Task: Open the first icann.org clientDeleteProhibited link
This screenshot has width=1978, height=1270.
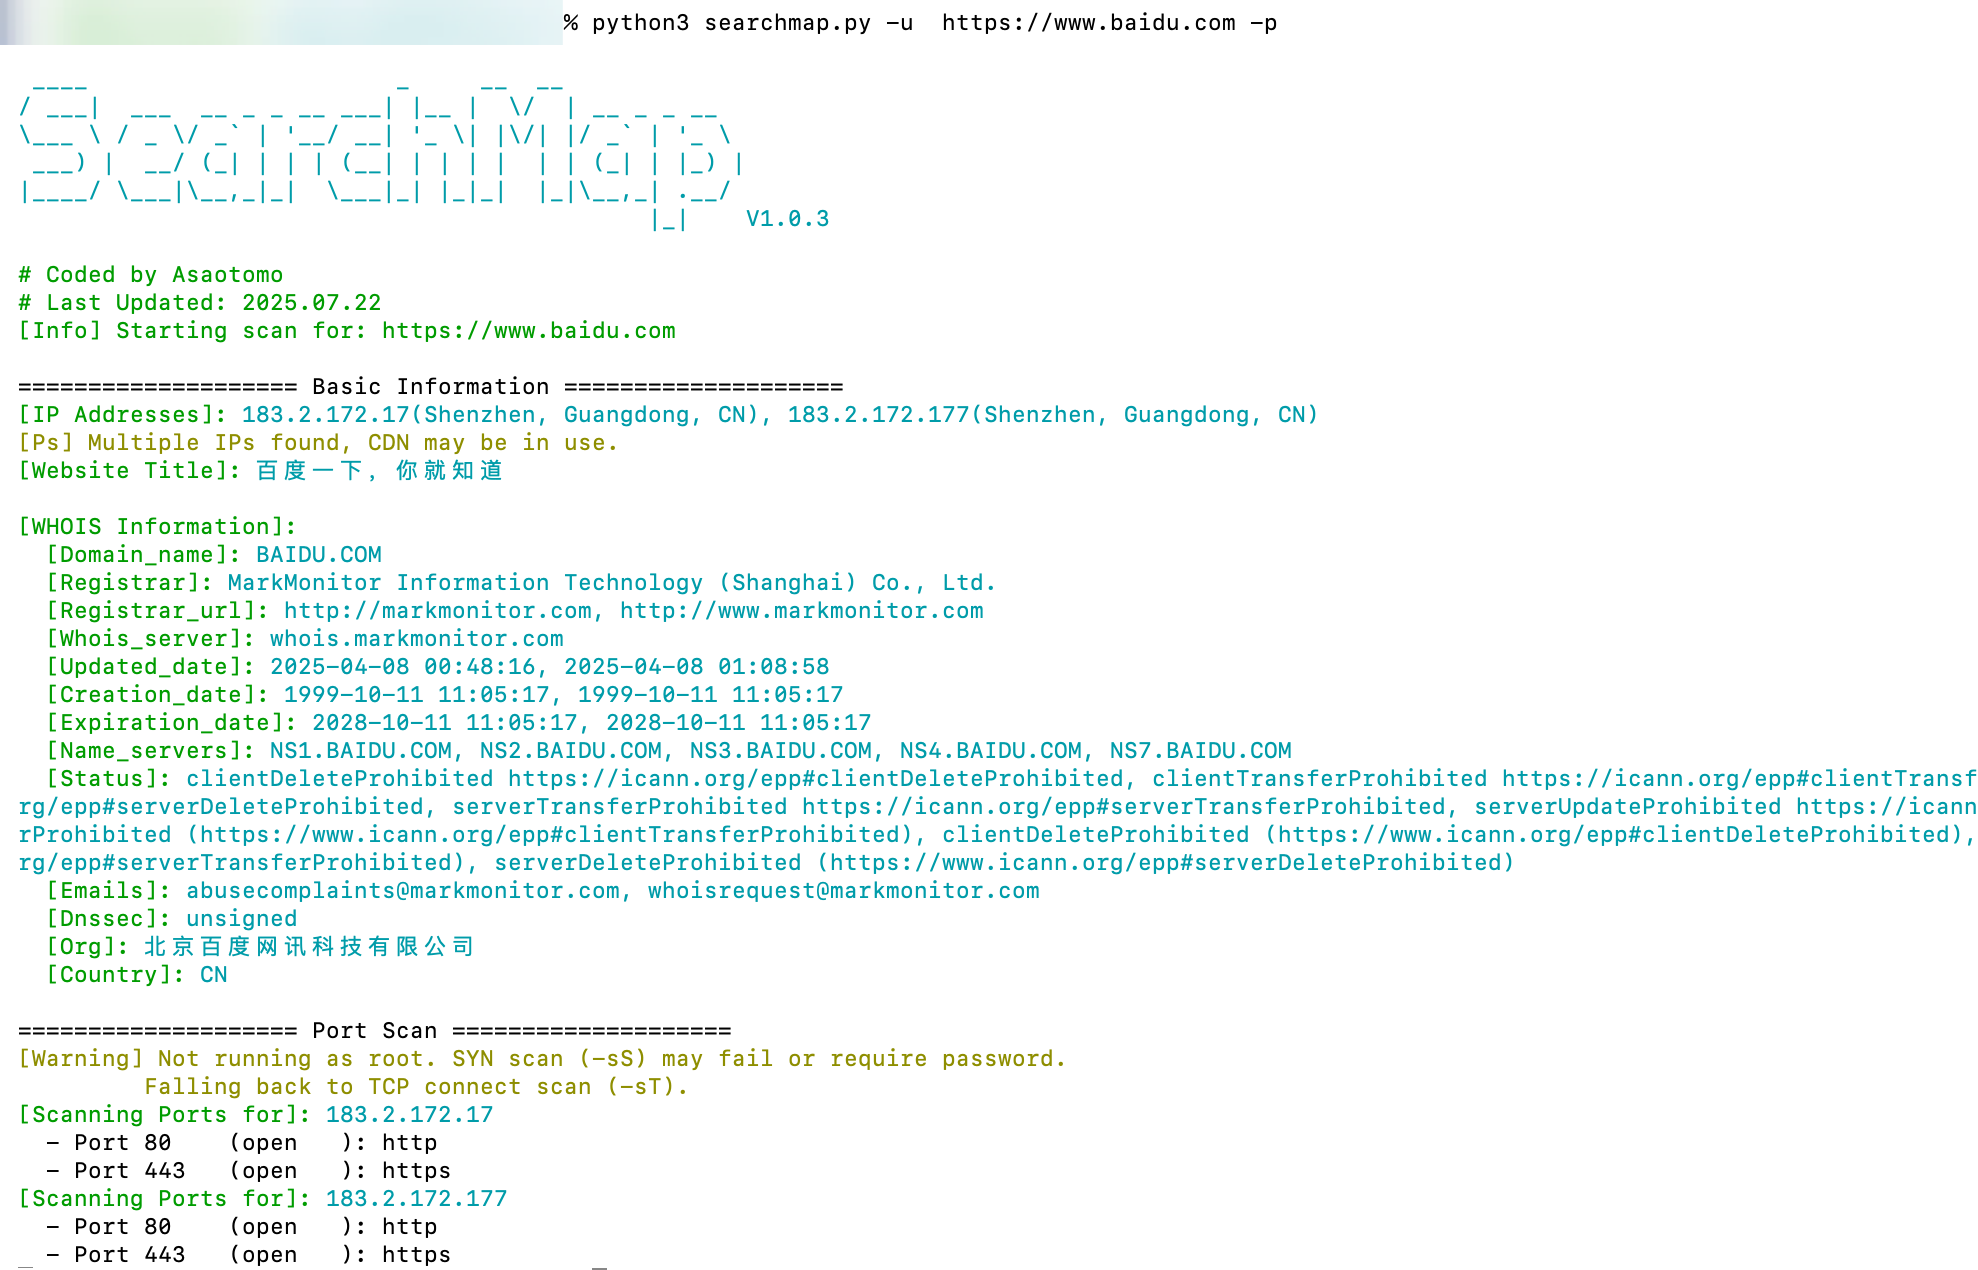Action: pyautogui.click(x=816, y=779)
